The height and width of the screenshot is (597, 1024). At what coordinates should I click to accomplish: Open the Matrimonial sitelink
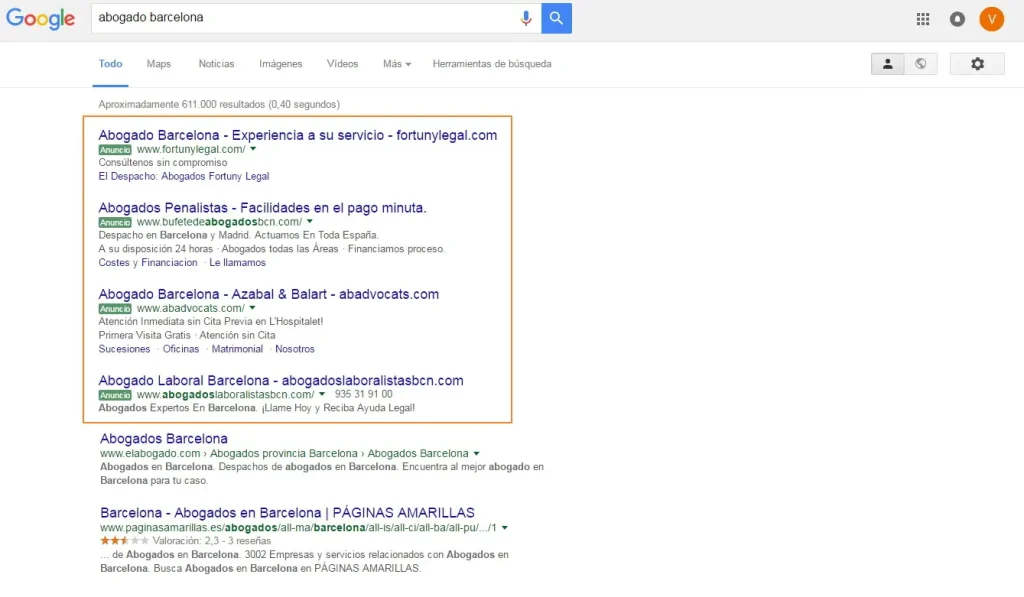pos(237,349)
